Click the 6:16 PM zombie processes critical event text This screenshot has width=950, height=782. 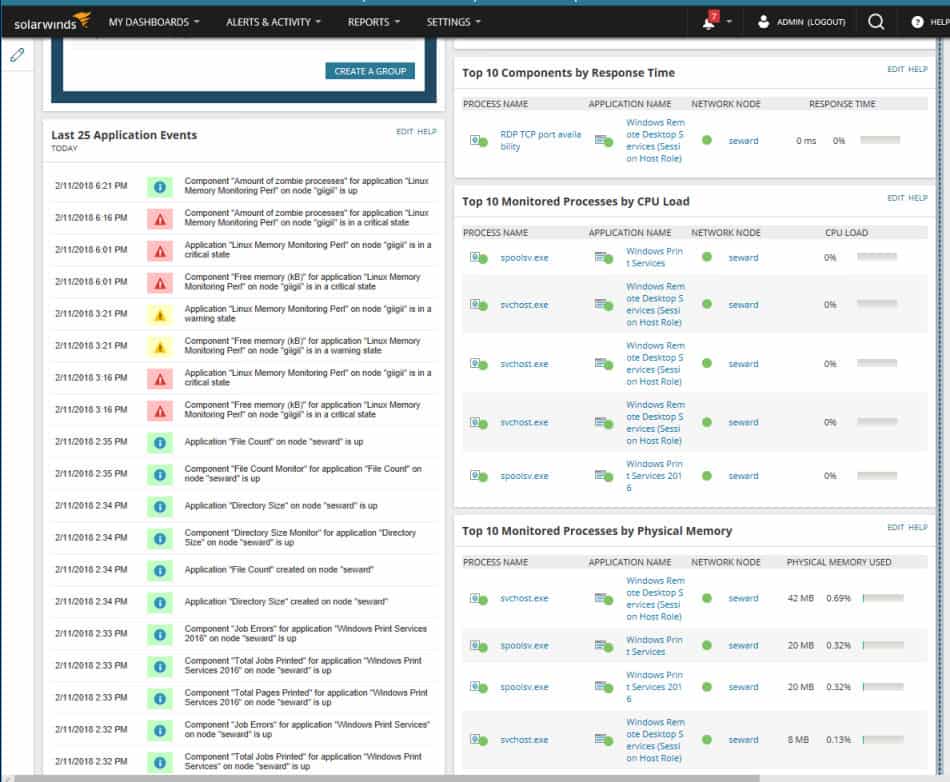point(307,218)
